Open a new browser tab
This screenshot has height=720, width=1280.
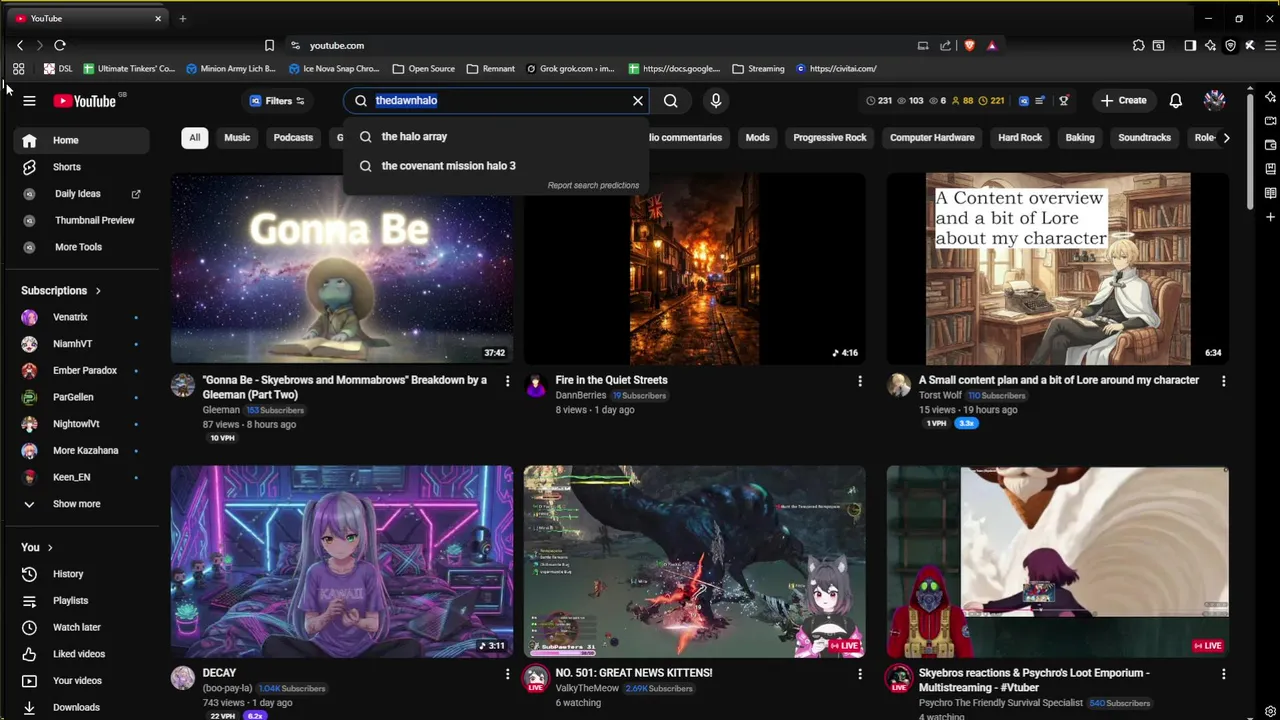pos(182,18)
